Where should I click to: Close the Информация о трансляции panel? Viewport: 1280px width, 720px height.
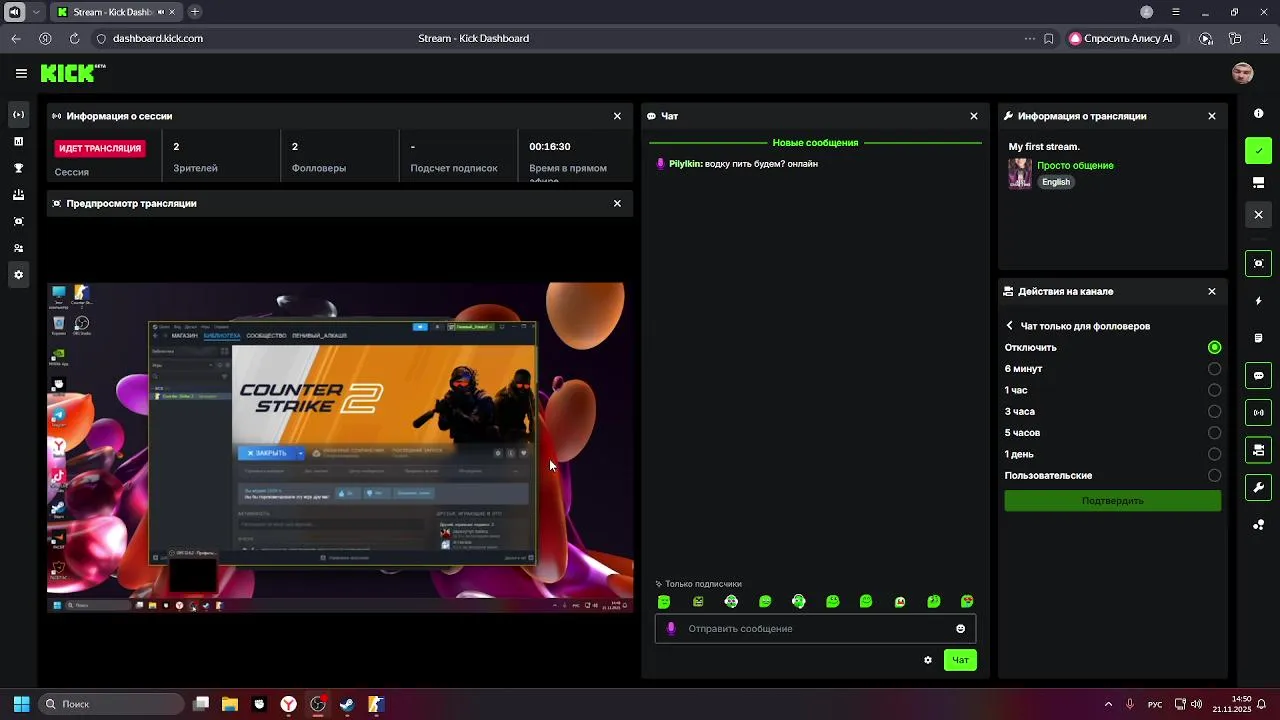point(1212,116)
